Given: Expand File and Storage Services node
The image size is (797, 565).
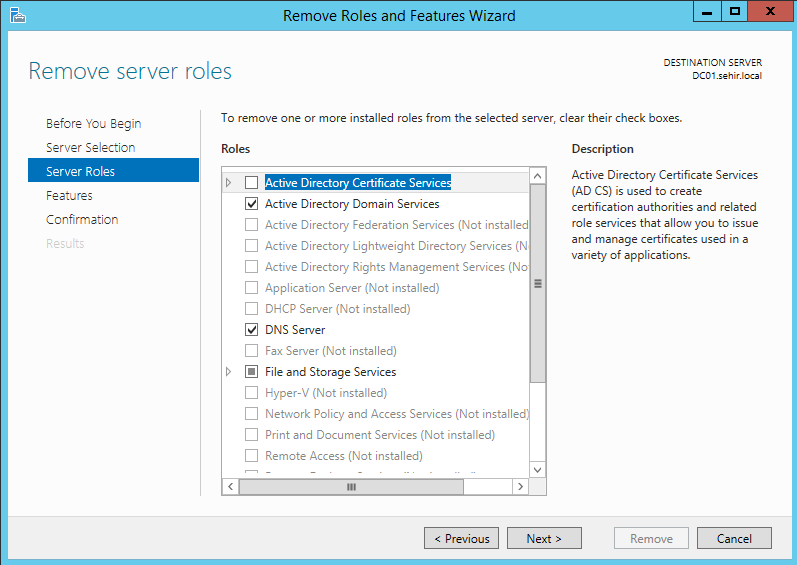Looking at the screenshot, I should coord(229,372).
